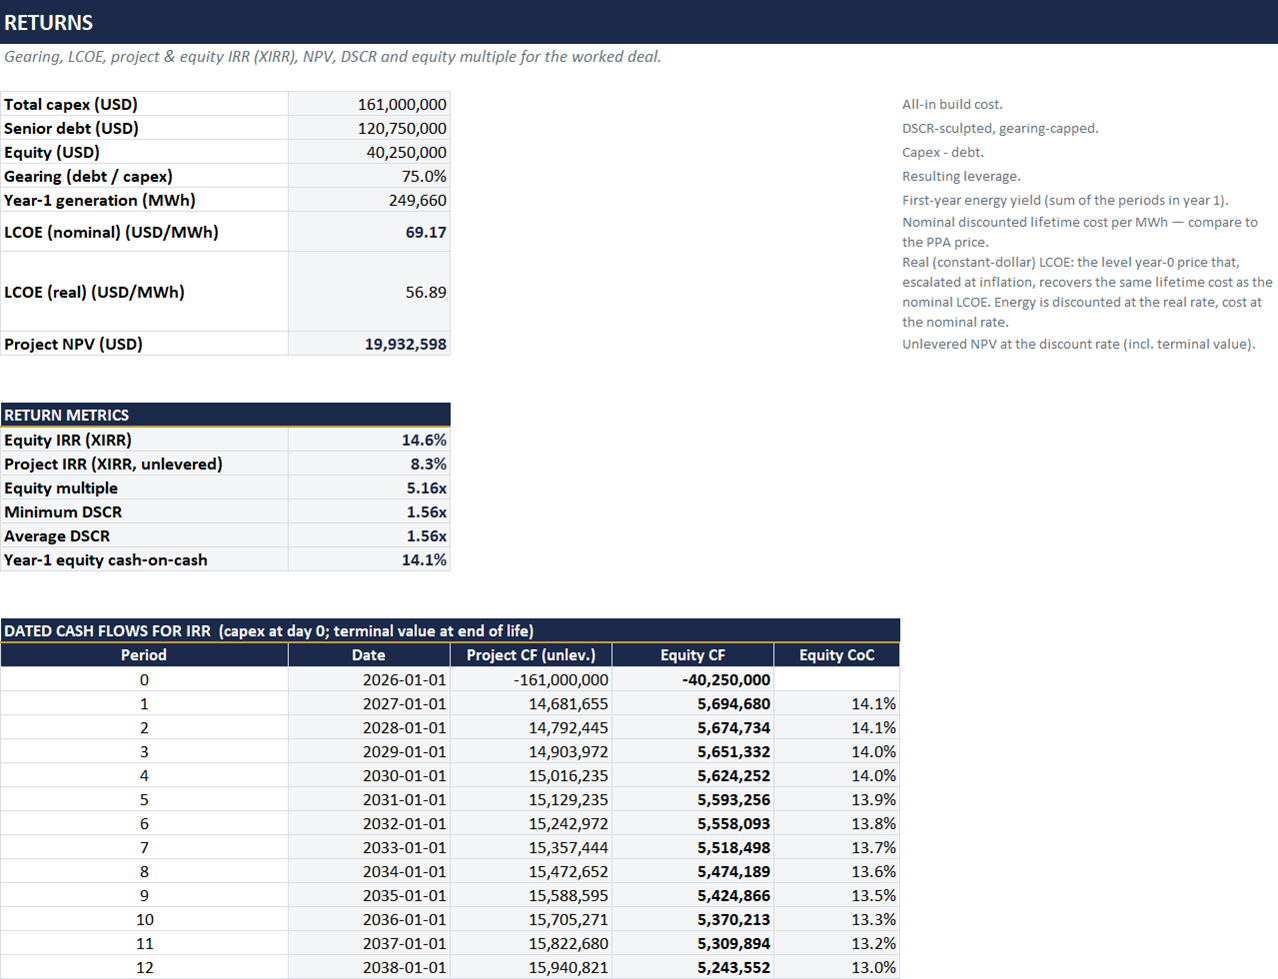Select the Total capex value 161,000,000

point(369,104)
